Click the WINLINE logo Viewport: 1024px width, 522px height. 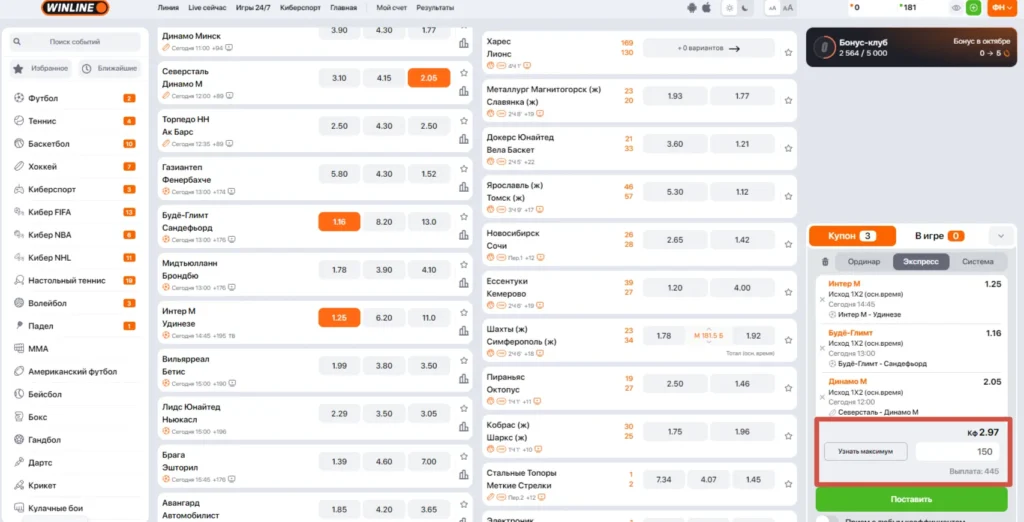74,8
